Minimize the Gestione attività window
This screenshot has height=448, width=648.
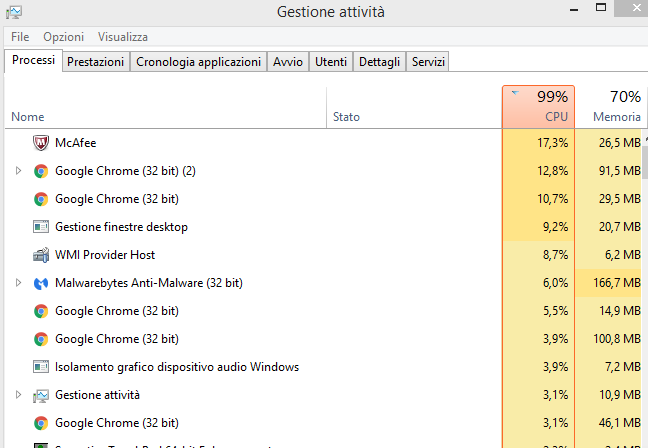coord(574,10)
